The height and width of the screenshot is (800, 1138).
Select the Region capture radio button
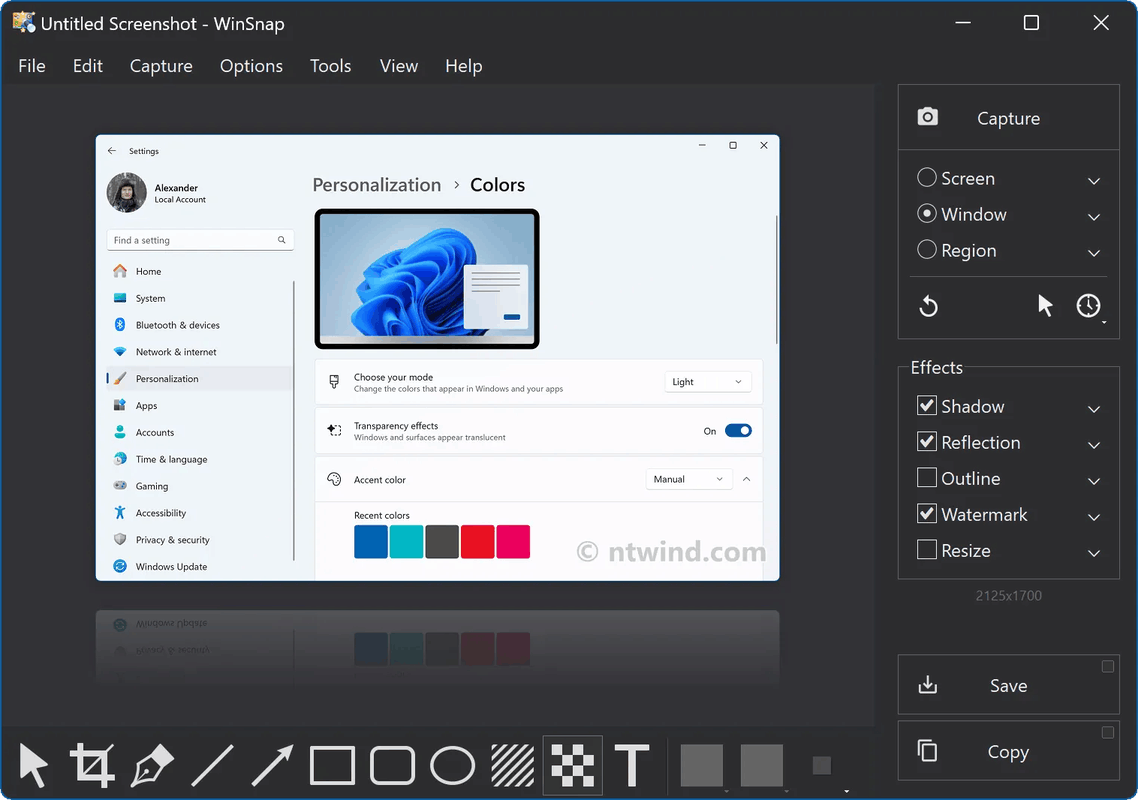click(927, 250)
